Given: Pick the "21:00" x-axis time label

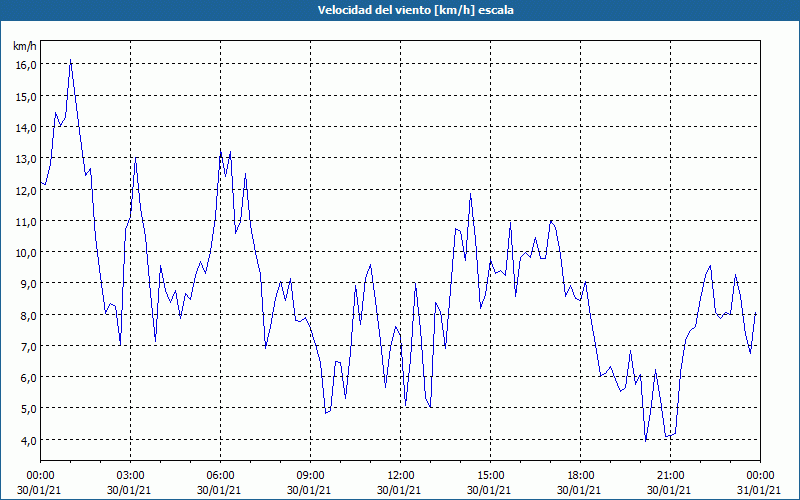Looking at the screenshot, I should (x=670, y=475).
